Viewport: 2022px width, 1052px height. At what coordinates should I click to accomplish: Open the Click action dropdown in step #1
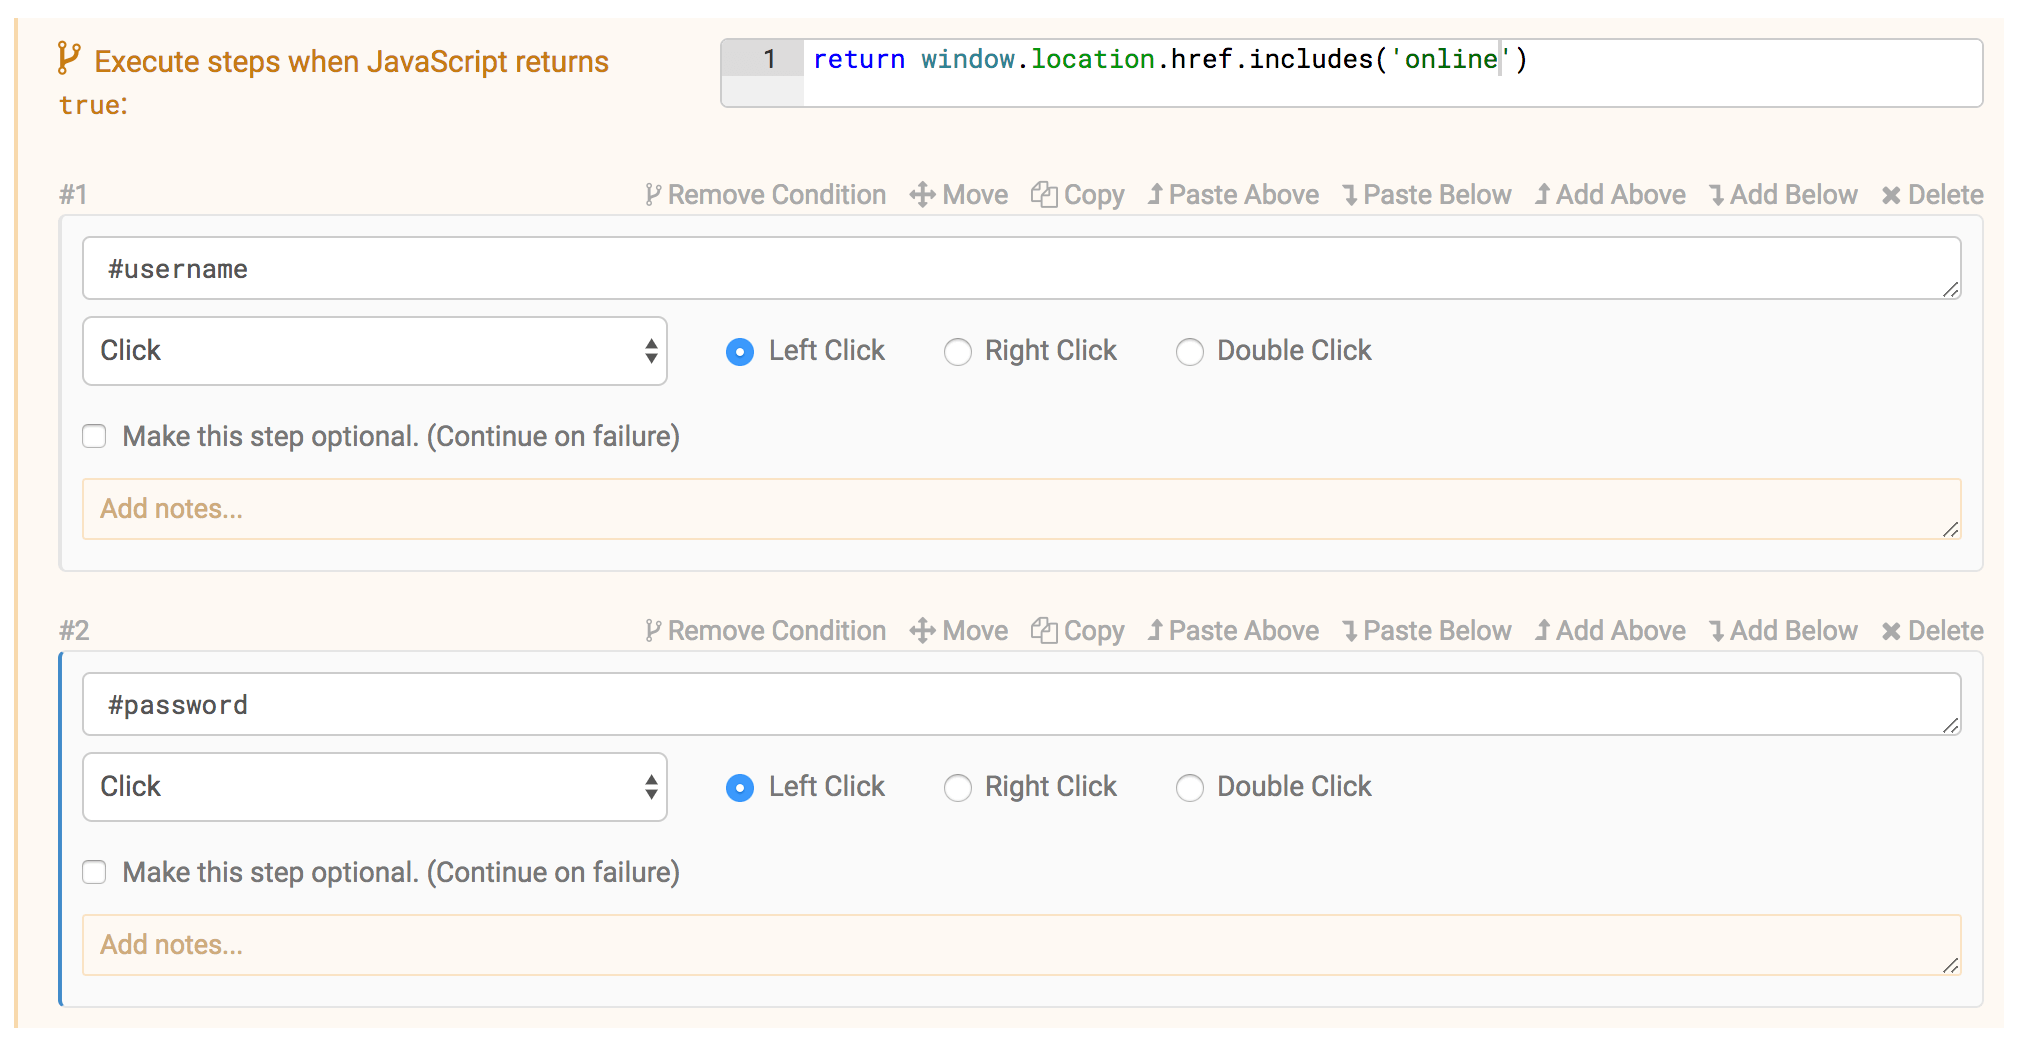(x=374, y=351)
